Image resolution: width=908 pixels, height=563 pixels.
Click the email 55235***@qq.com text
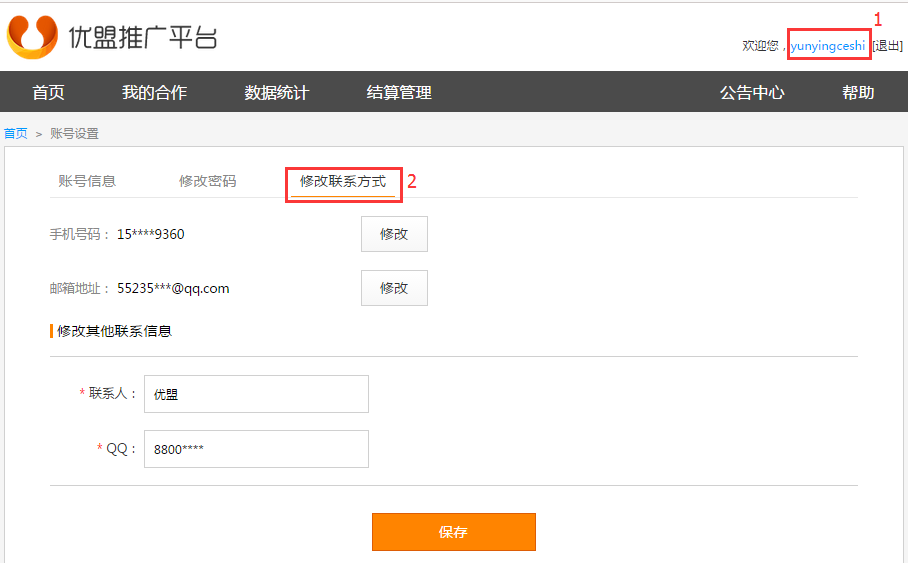pos(173,288)
